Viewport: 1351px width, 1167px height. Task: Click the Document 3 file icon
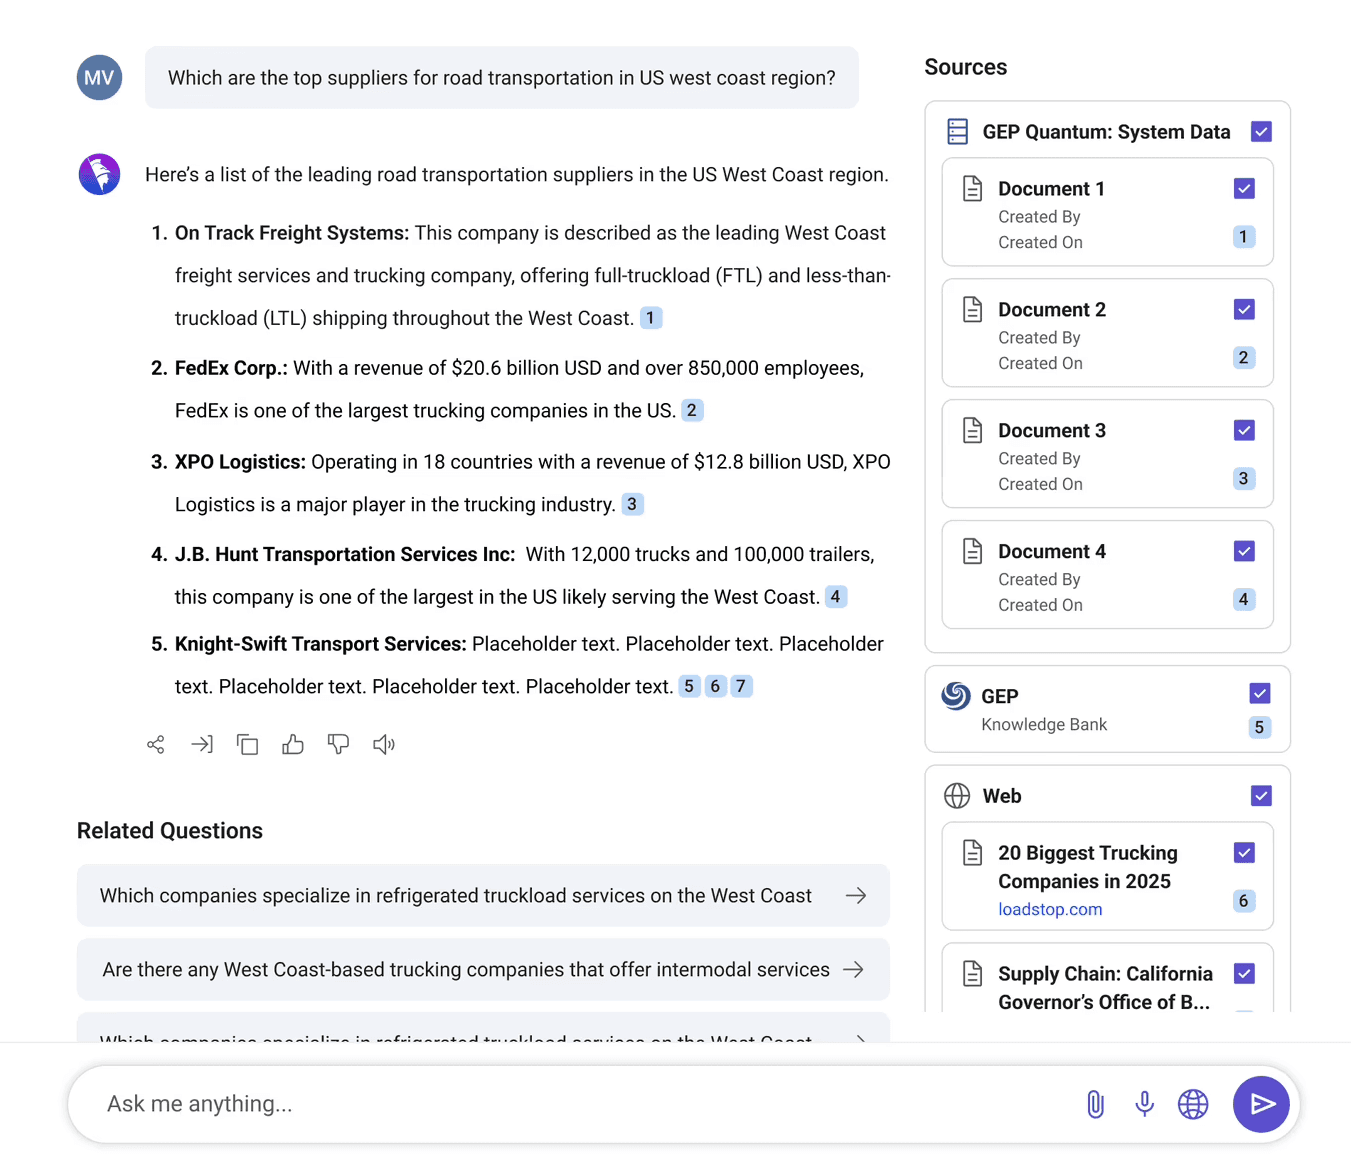pyautogui.click(x=973, y=431)
